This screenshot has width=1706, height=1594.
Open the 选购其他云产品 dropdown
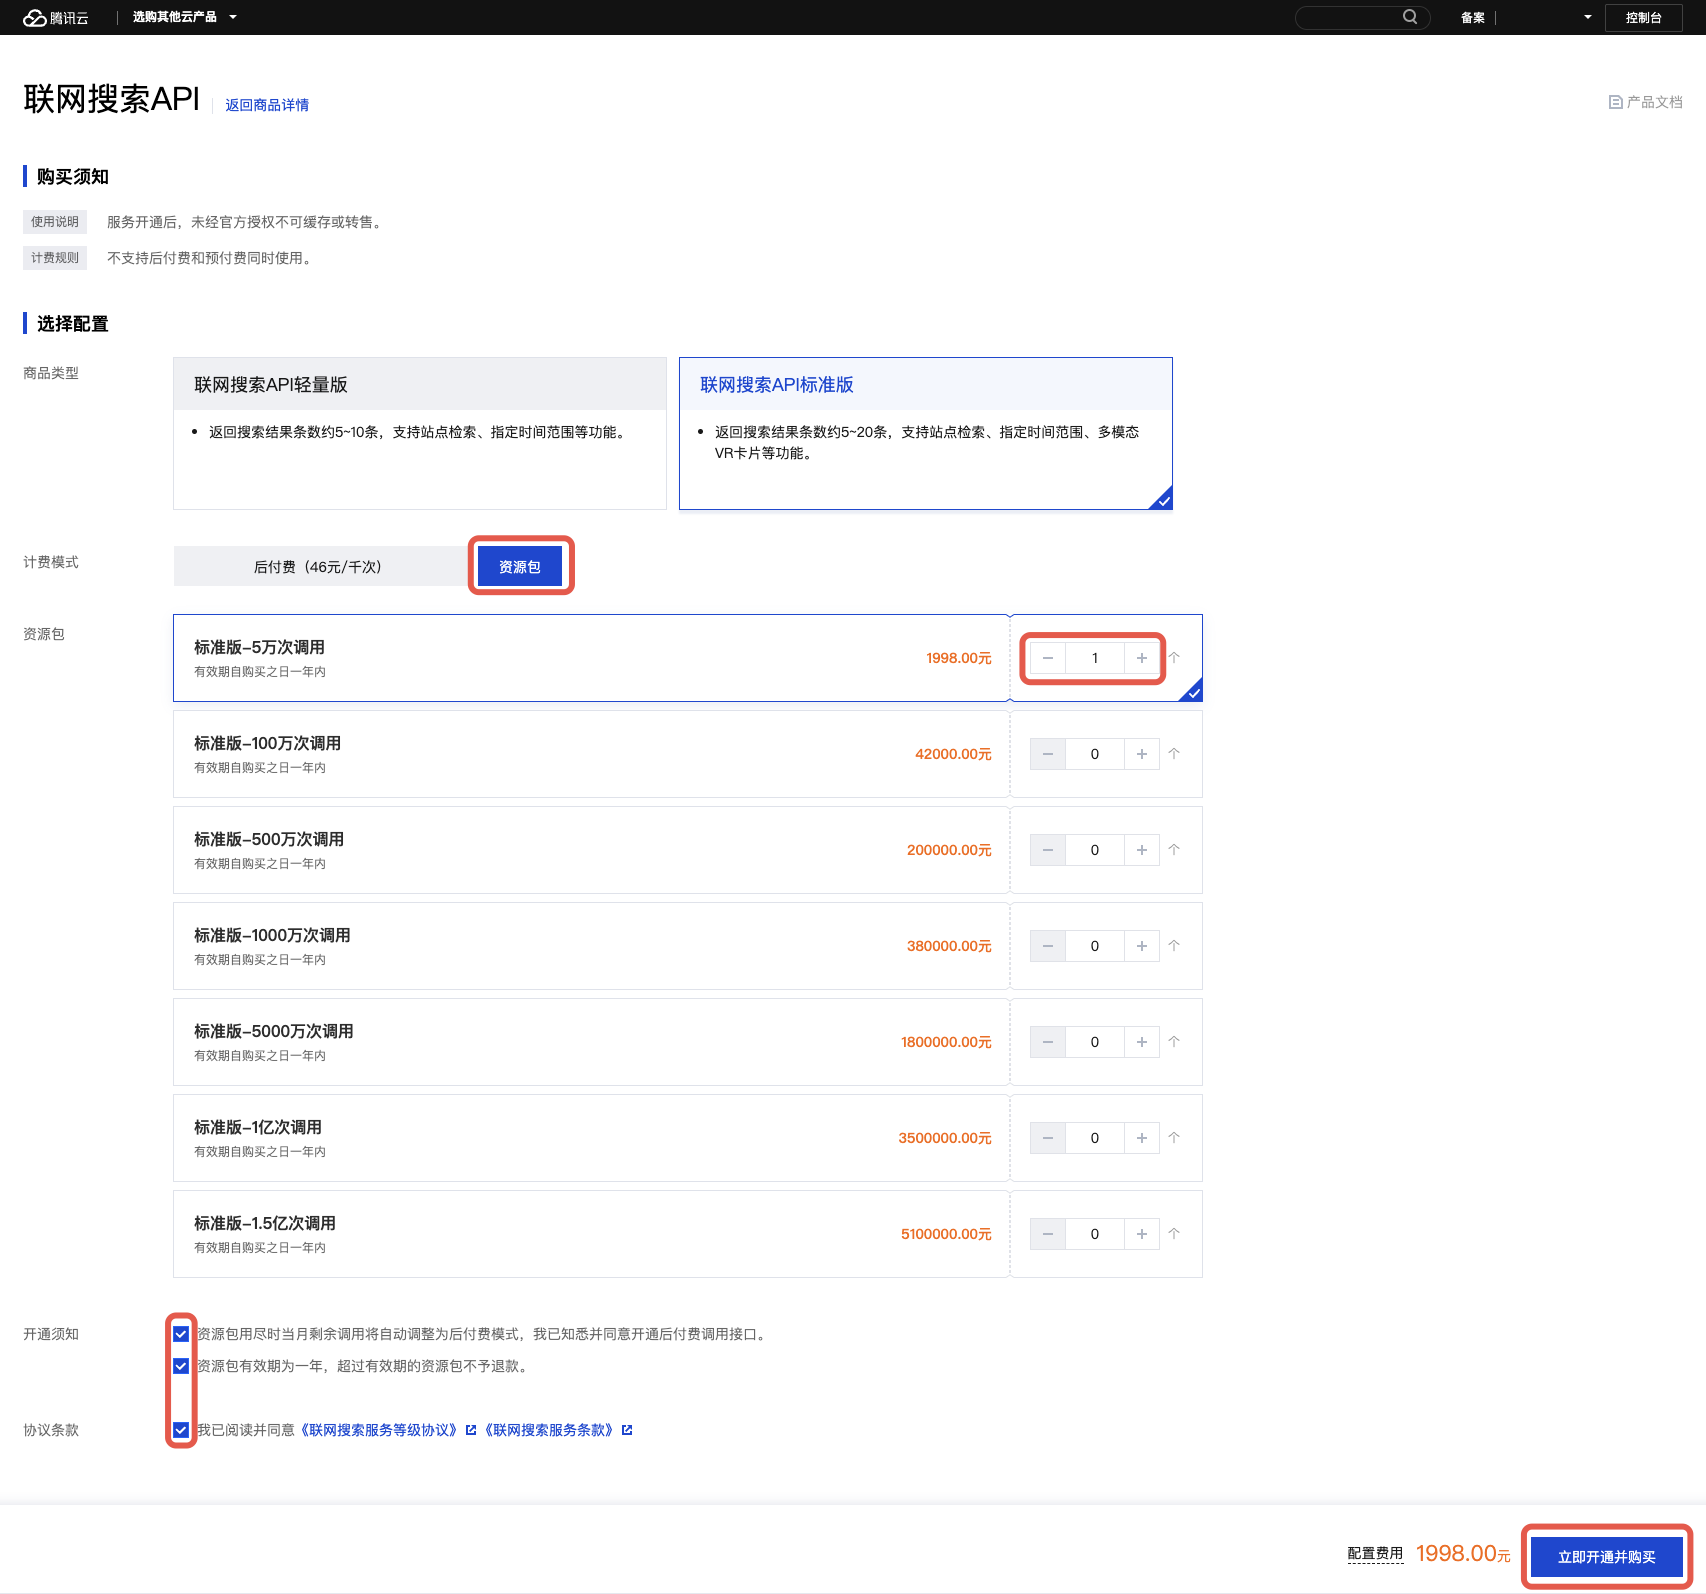(x=185, y=17)
